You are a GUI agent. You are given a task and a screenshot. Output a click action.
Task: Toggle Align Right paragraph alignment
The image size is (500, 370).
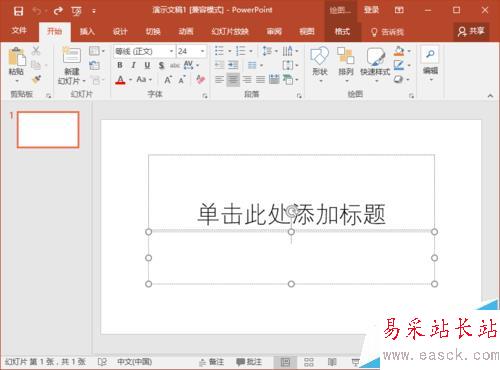pyautogui.click(x=247, y=80)
